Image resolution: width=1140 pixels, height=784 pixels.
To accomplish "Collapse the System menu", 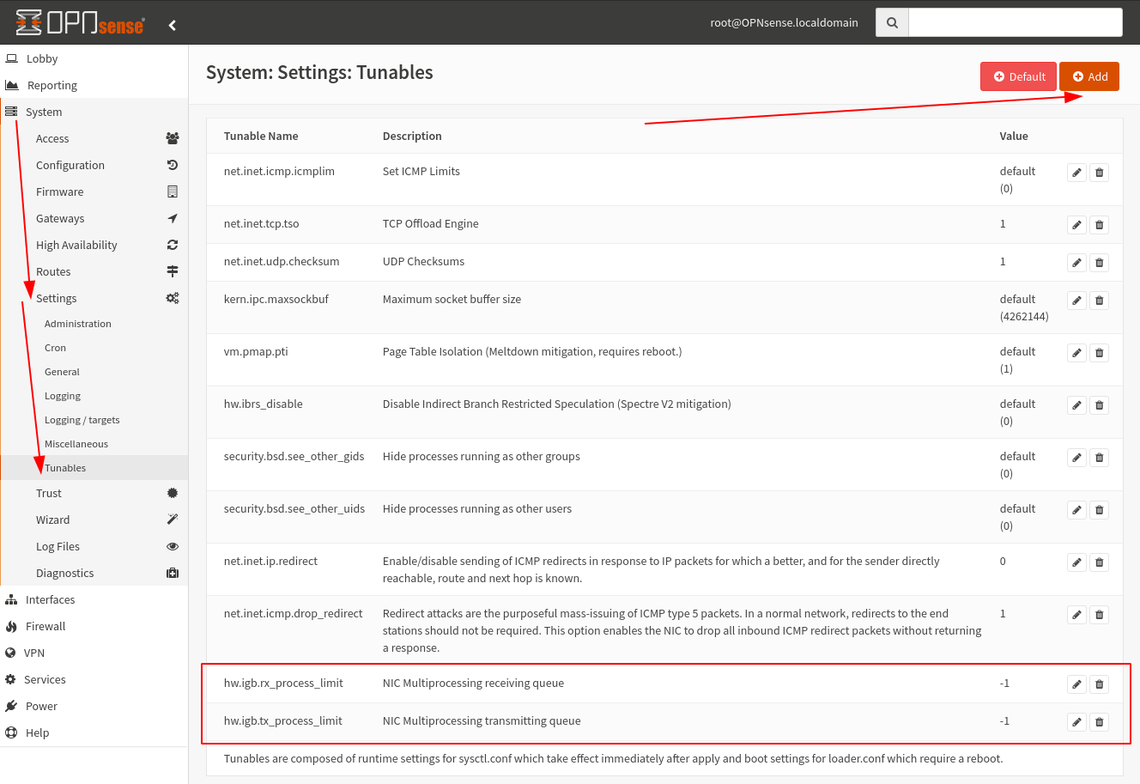I will coord(95,112).
